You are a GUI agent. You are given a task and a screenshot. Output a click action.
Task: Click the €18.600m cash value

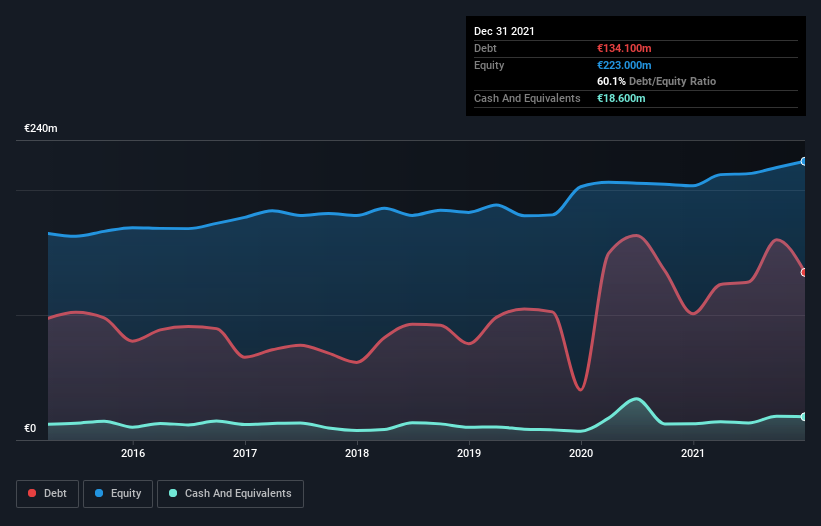[621, 98]
